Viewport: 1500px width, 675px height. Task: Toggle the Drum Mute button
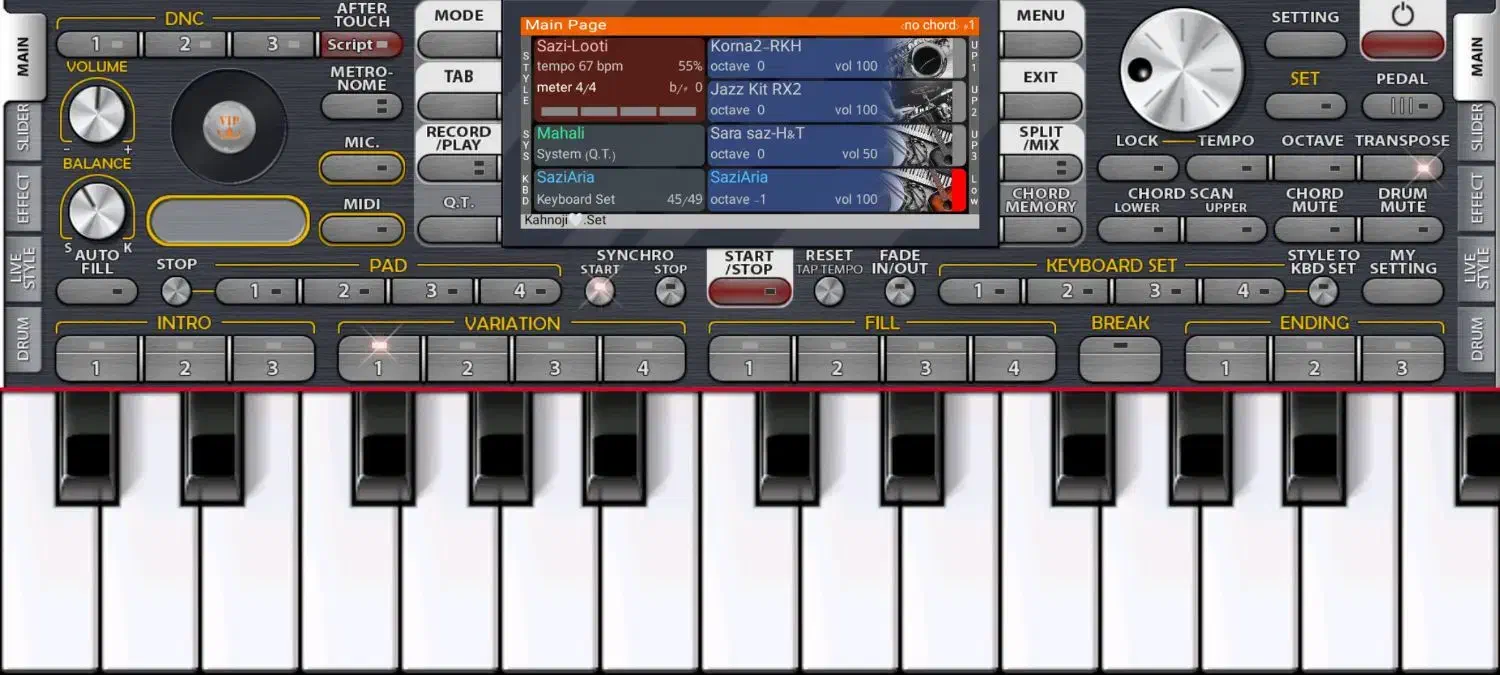[1402, 229]
